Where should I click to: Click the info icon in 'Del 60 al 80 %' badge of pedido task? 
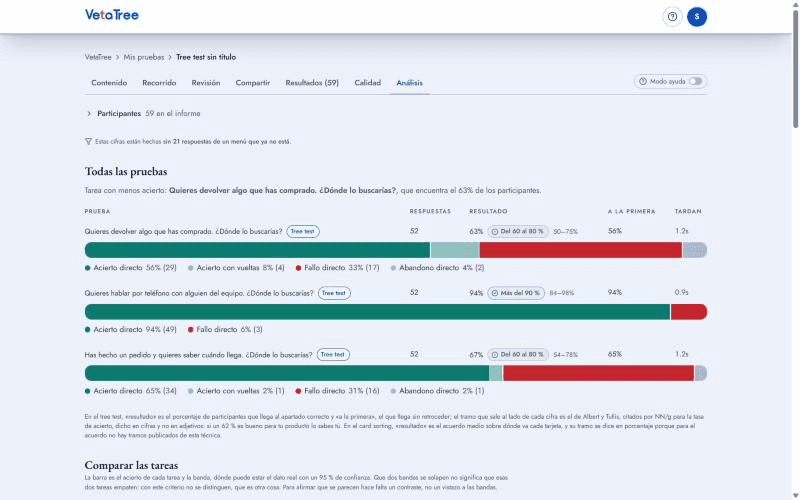click(x=494, y=355)
